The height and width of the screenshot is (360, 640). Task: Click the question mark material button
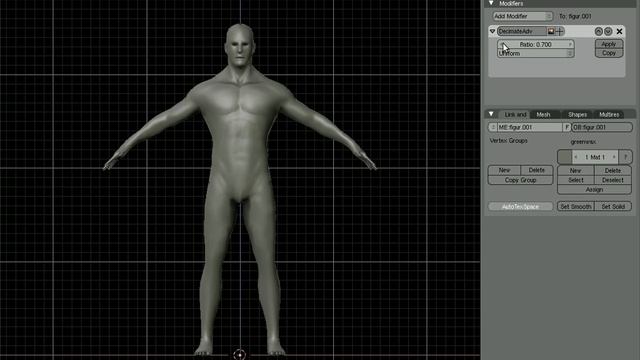point(625,157)
